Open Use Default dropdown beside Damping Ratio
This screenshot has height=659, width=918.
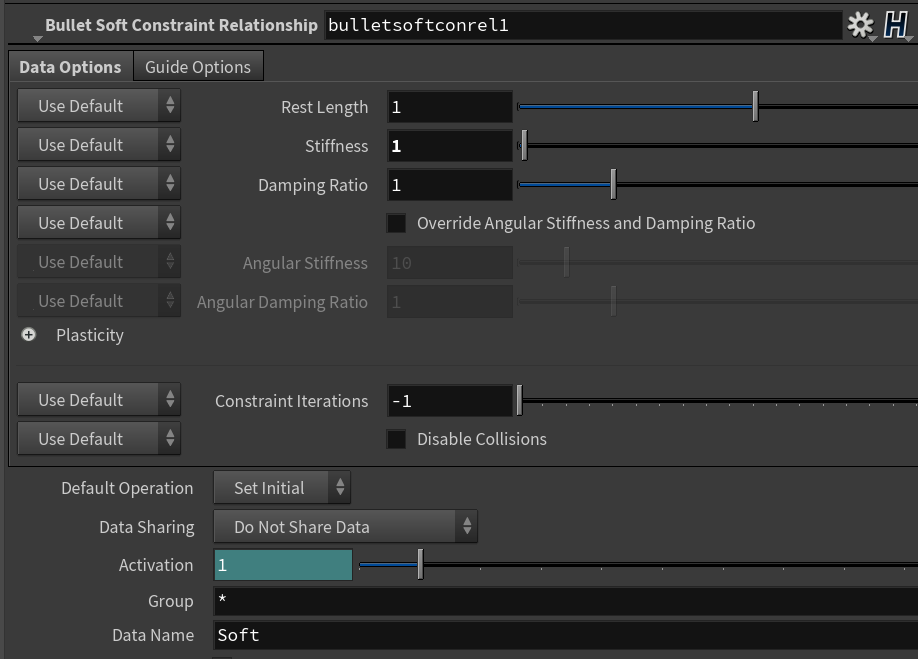point(99,184)
